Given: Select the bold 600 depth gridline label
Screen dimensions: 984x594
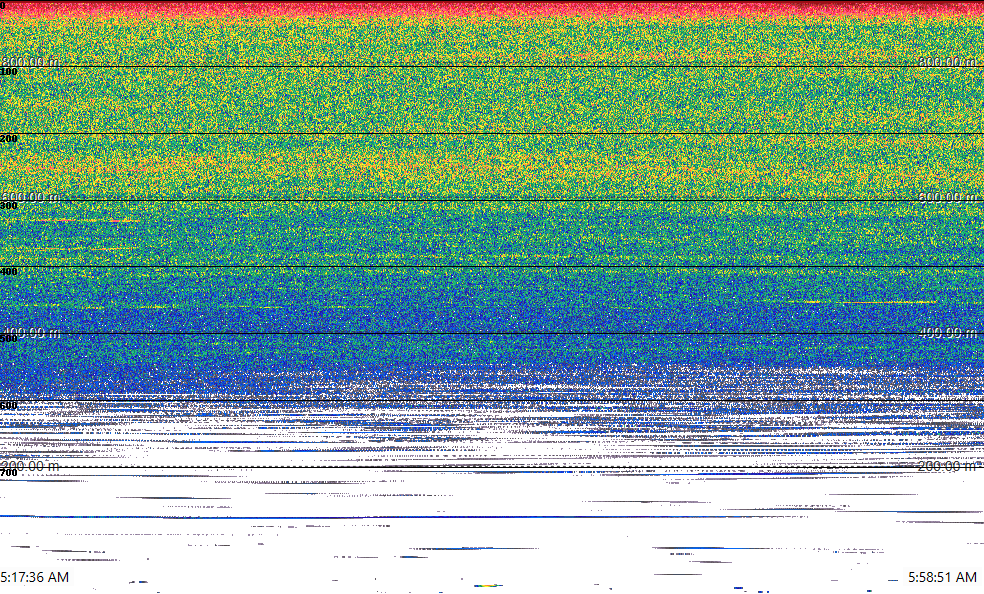Looking at the screenshot, I should 9,406.
